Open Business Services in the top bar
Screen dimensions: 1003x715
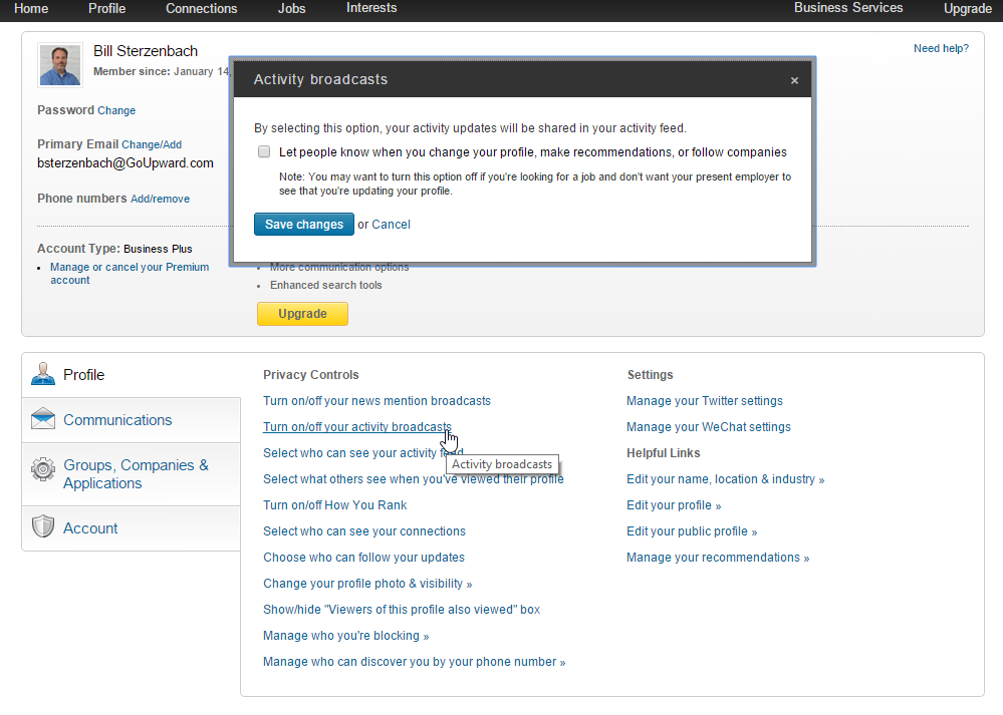[x=848, y=8]
